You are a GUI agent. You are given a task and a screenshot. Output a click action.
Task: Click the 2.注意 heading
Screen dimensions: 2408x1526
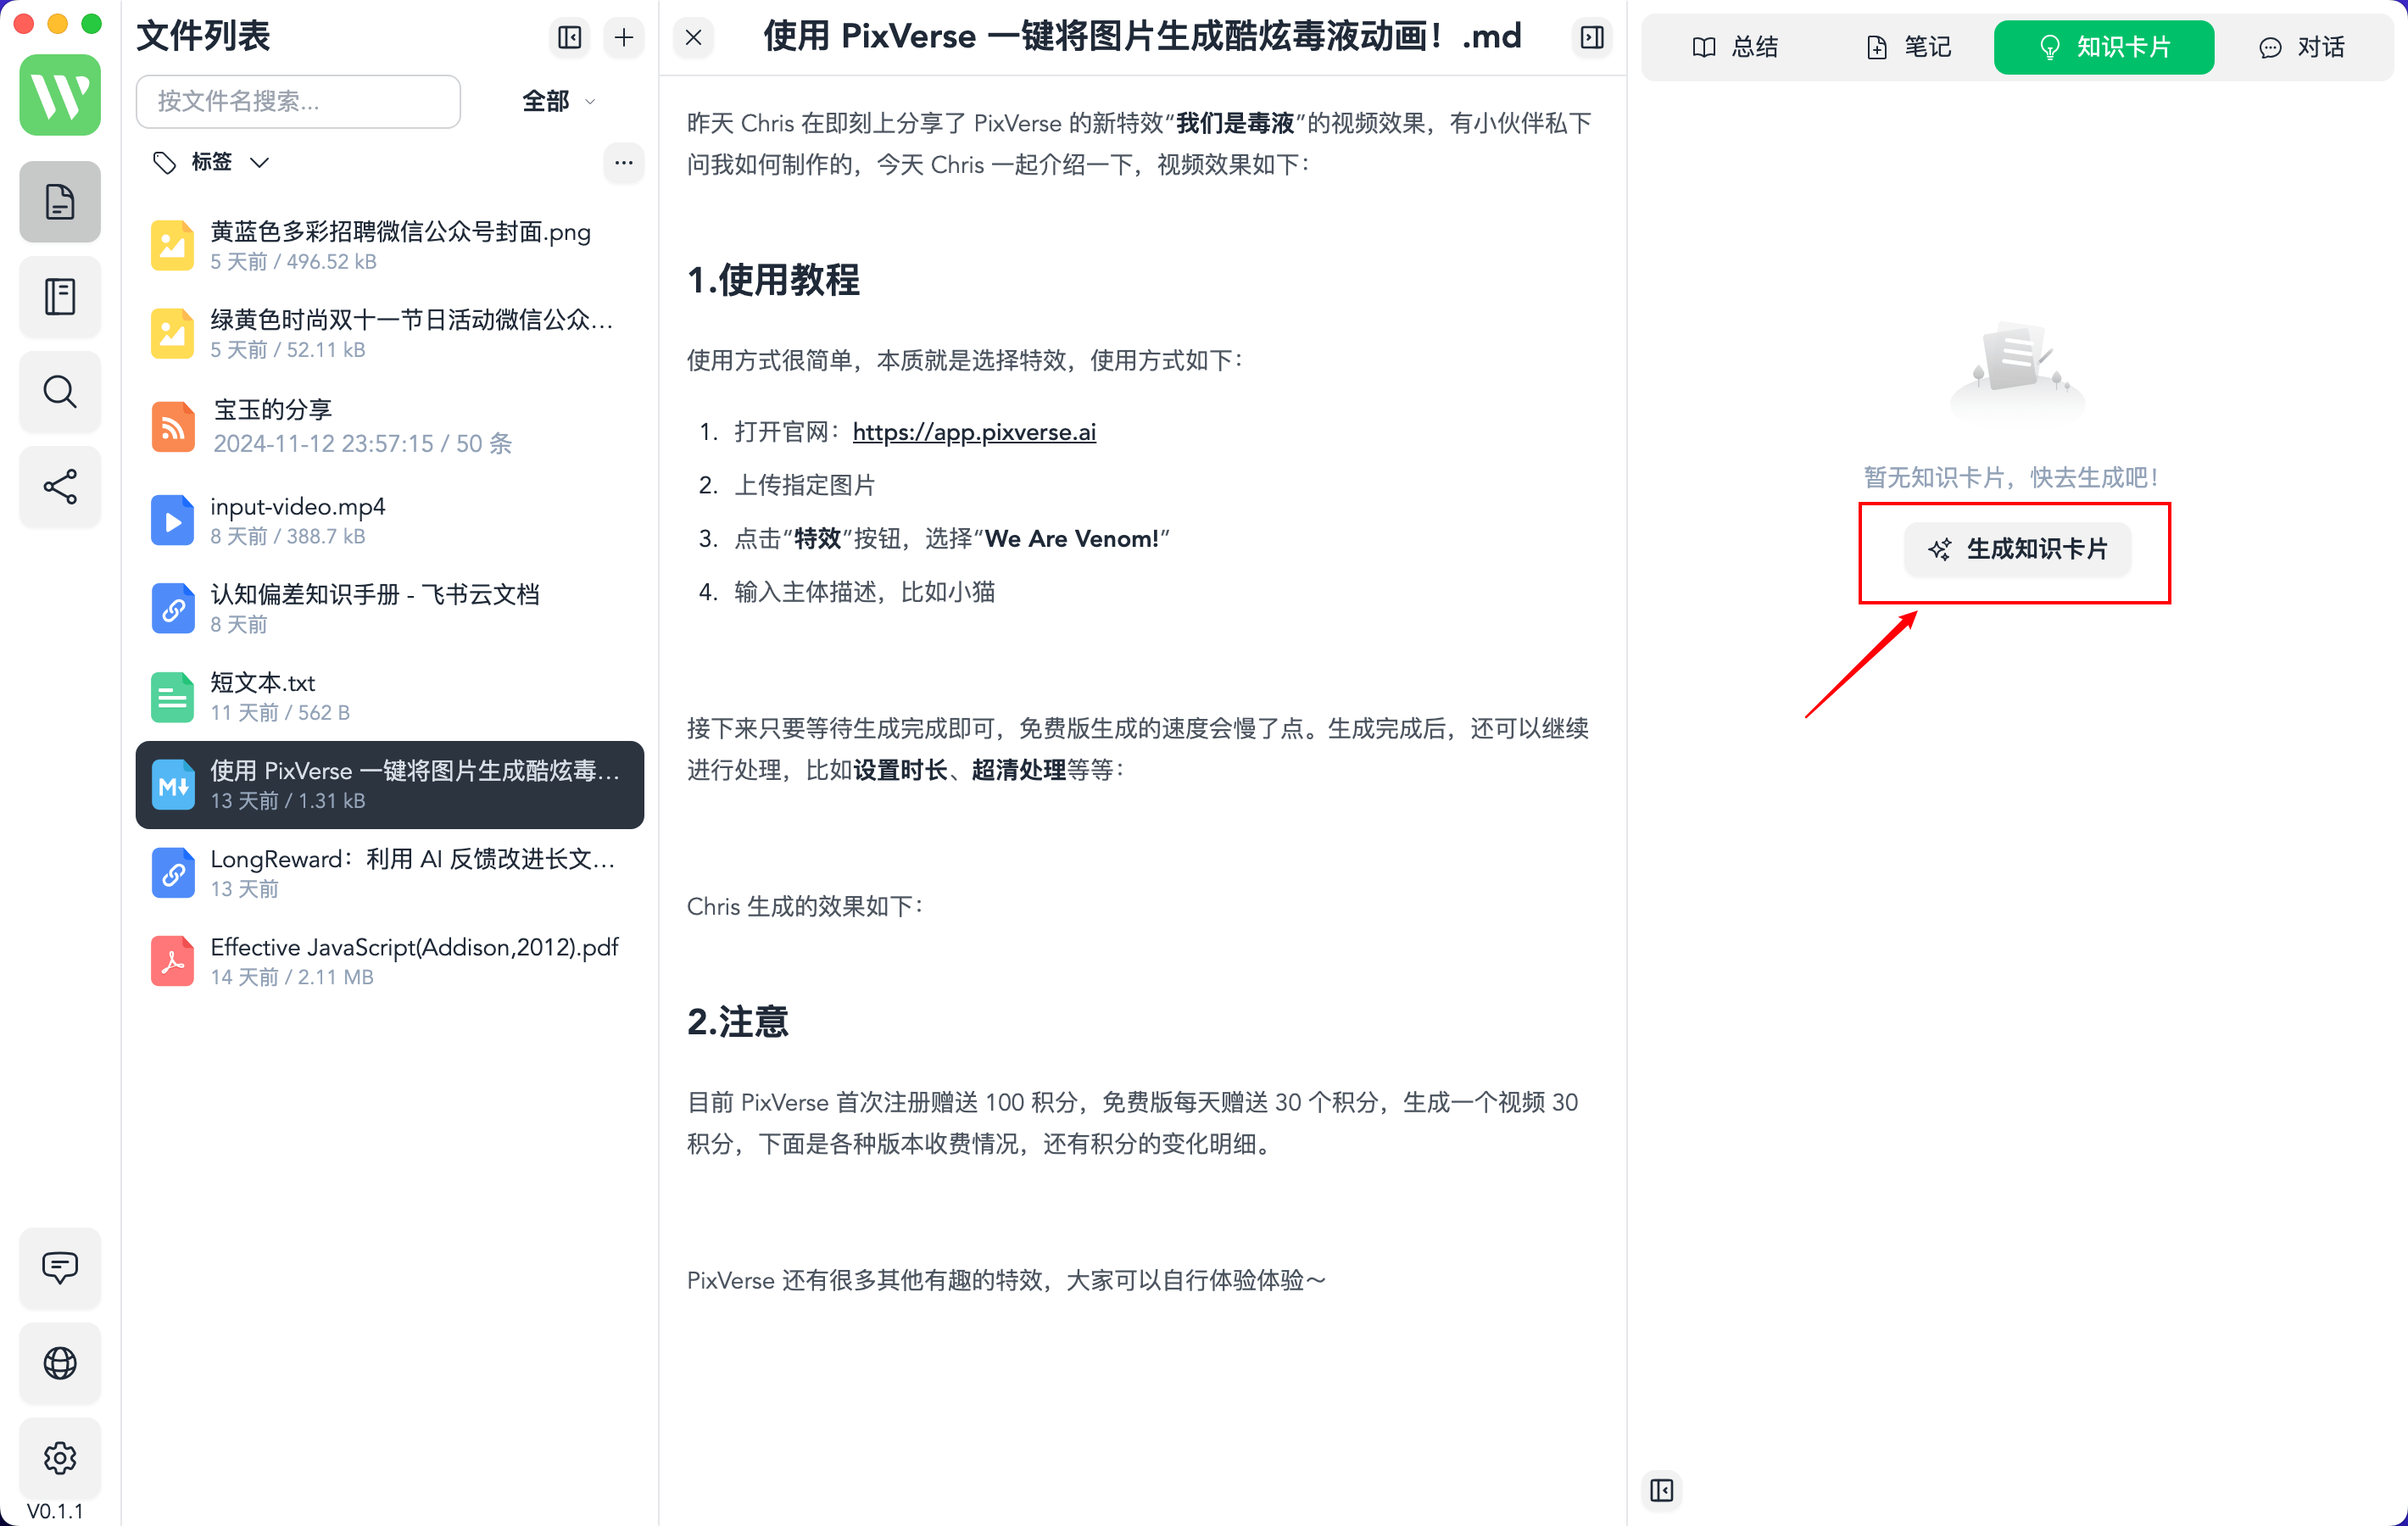point(737,1023)
